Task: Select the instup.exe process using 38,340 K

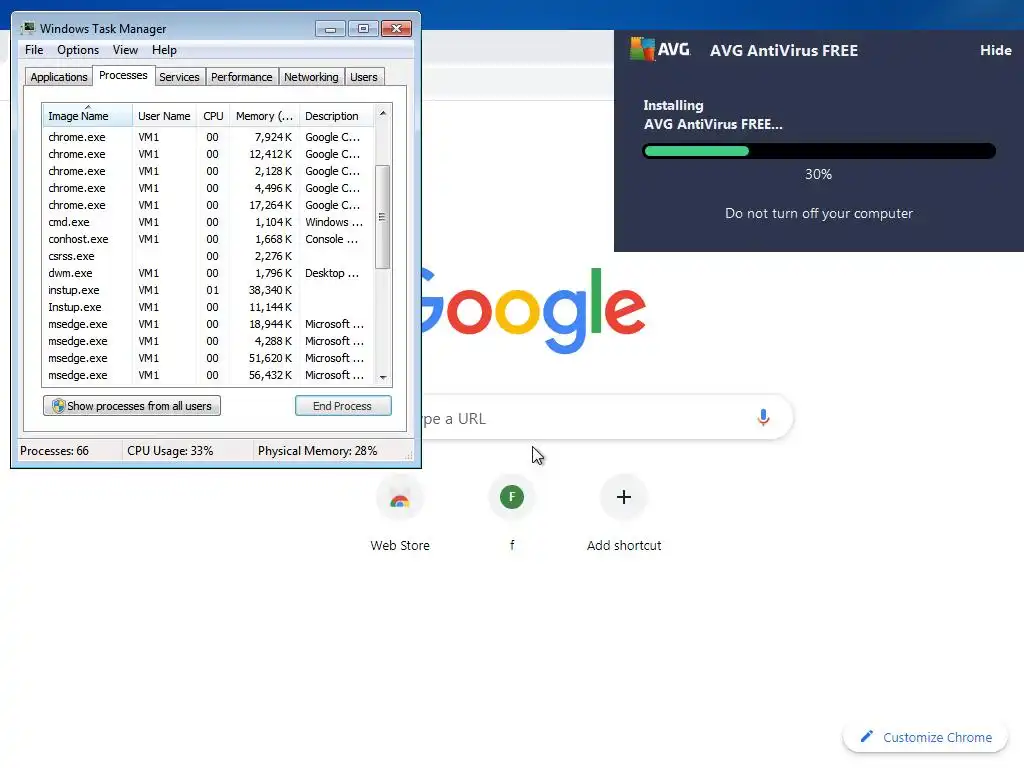Action: 208,290
